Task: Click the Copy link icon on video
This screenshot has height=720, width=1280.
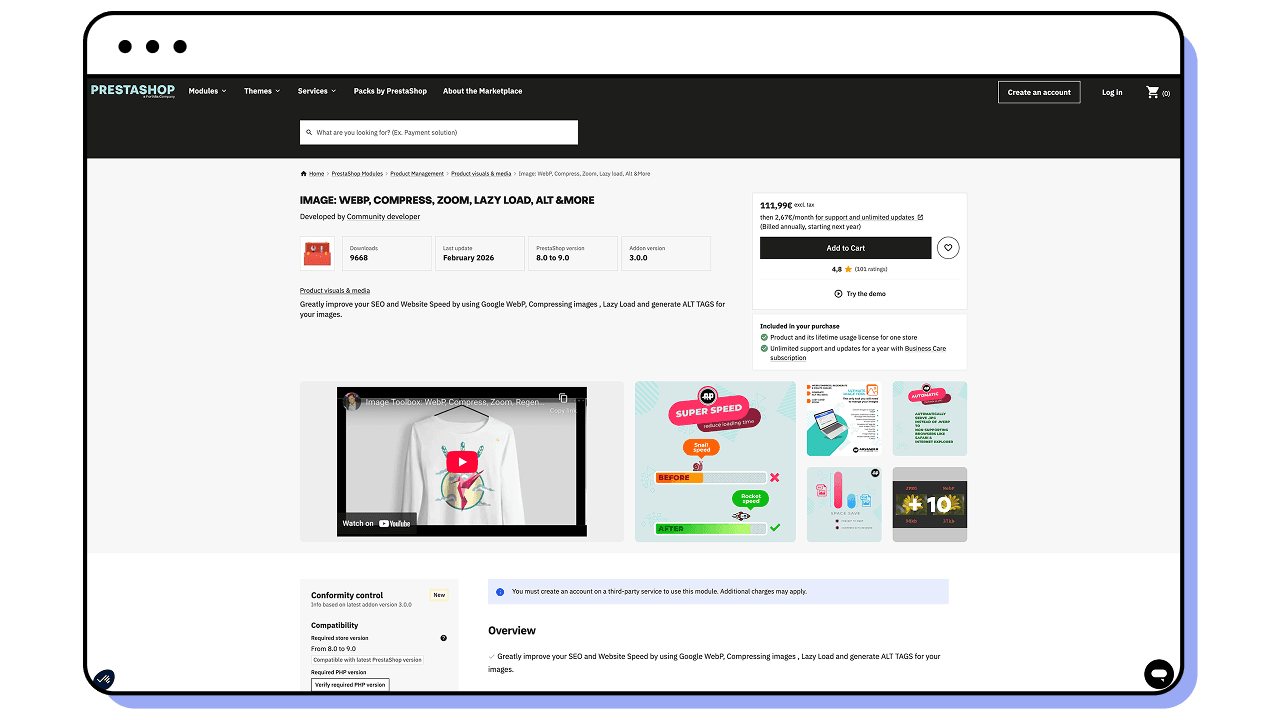Action: click(x=563, y=399)
